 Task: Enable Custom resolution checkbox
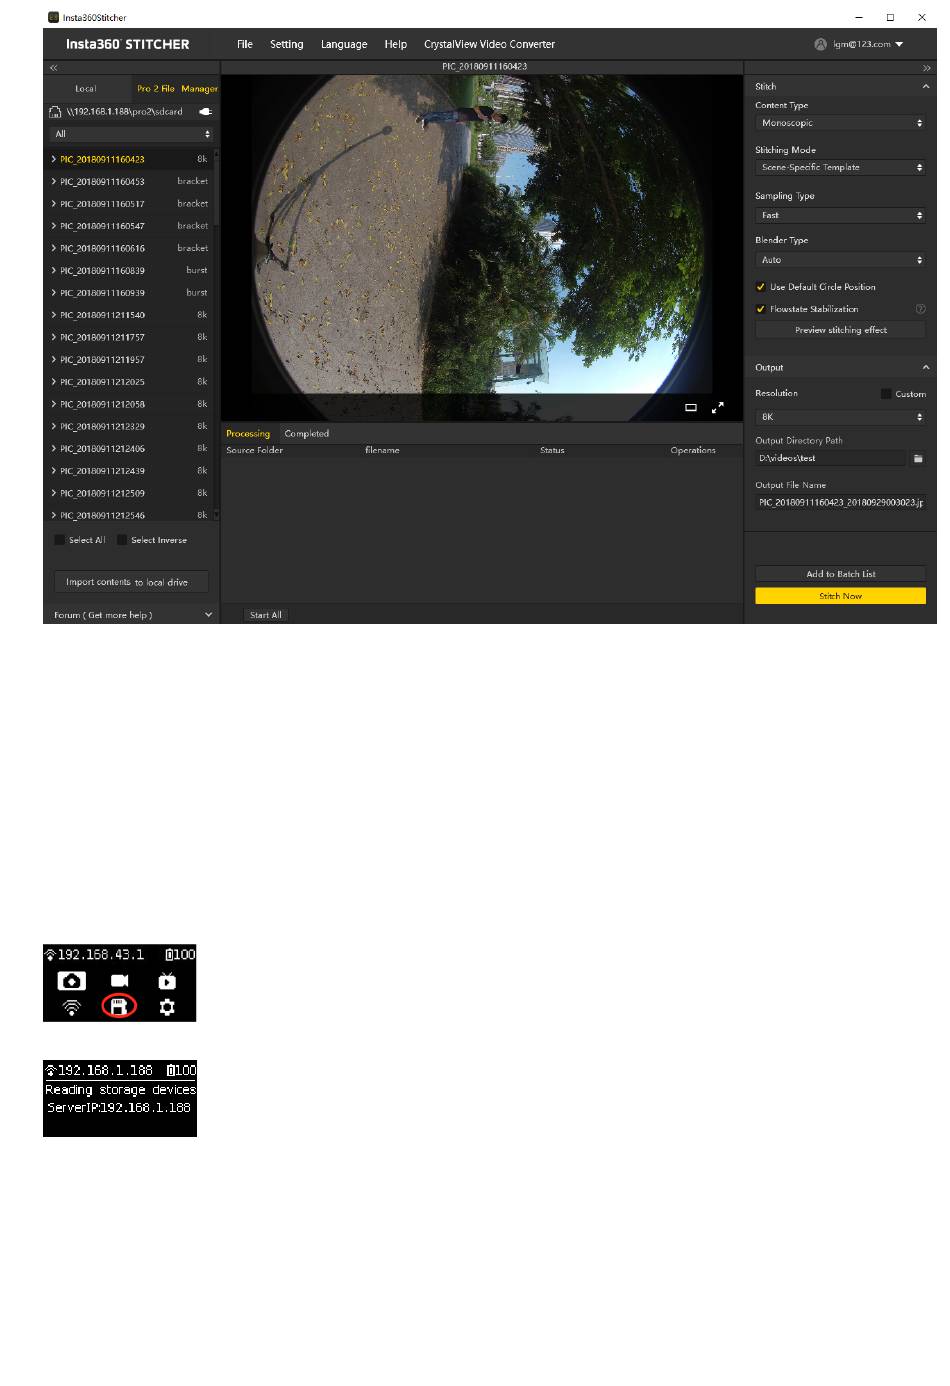pyautogui.click(x=886, y=394)
